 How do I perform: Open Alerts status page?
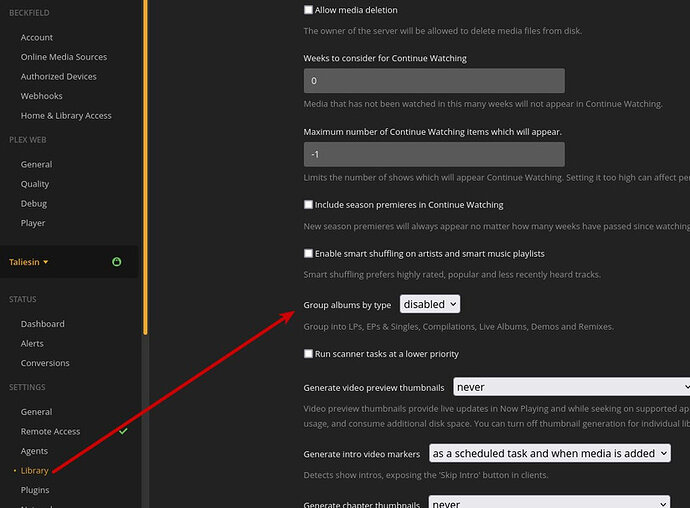32,343
